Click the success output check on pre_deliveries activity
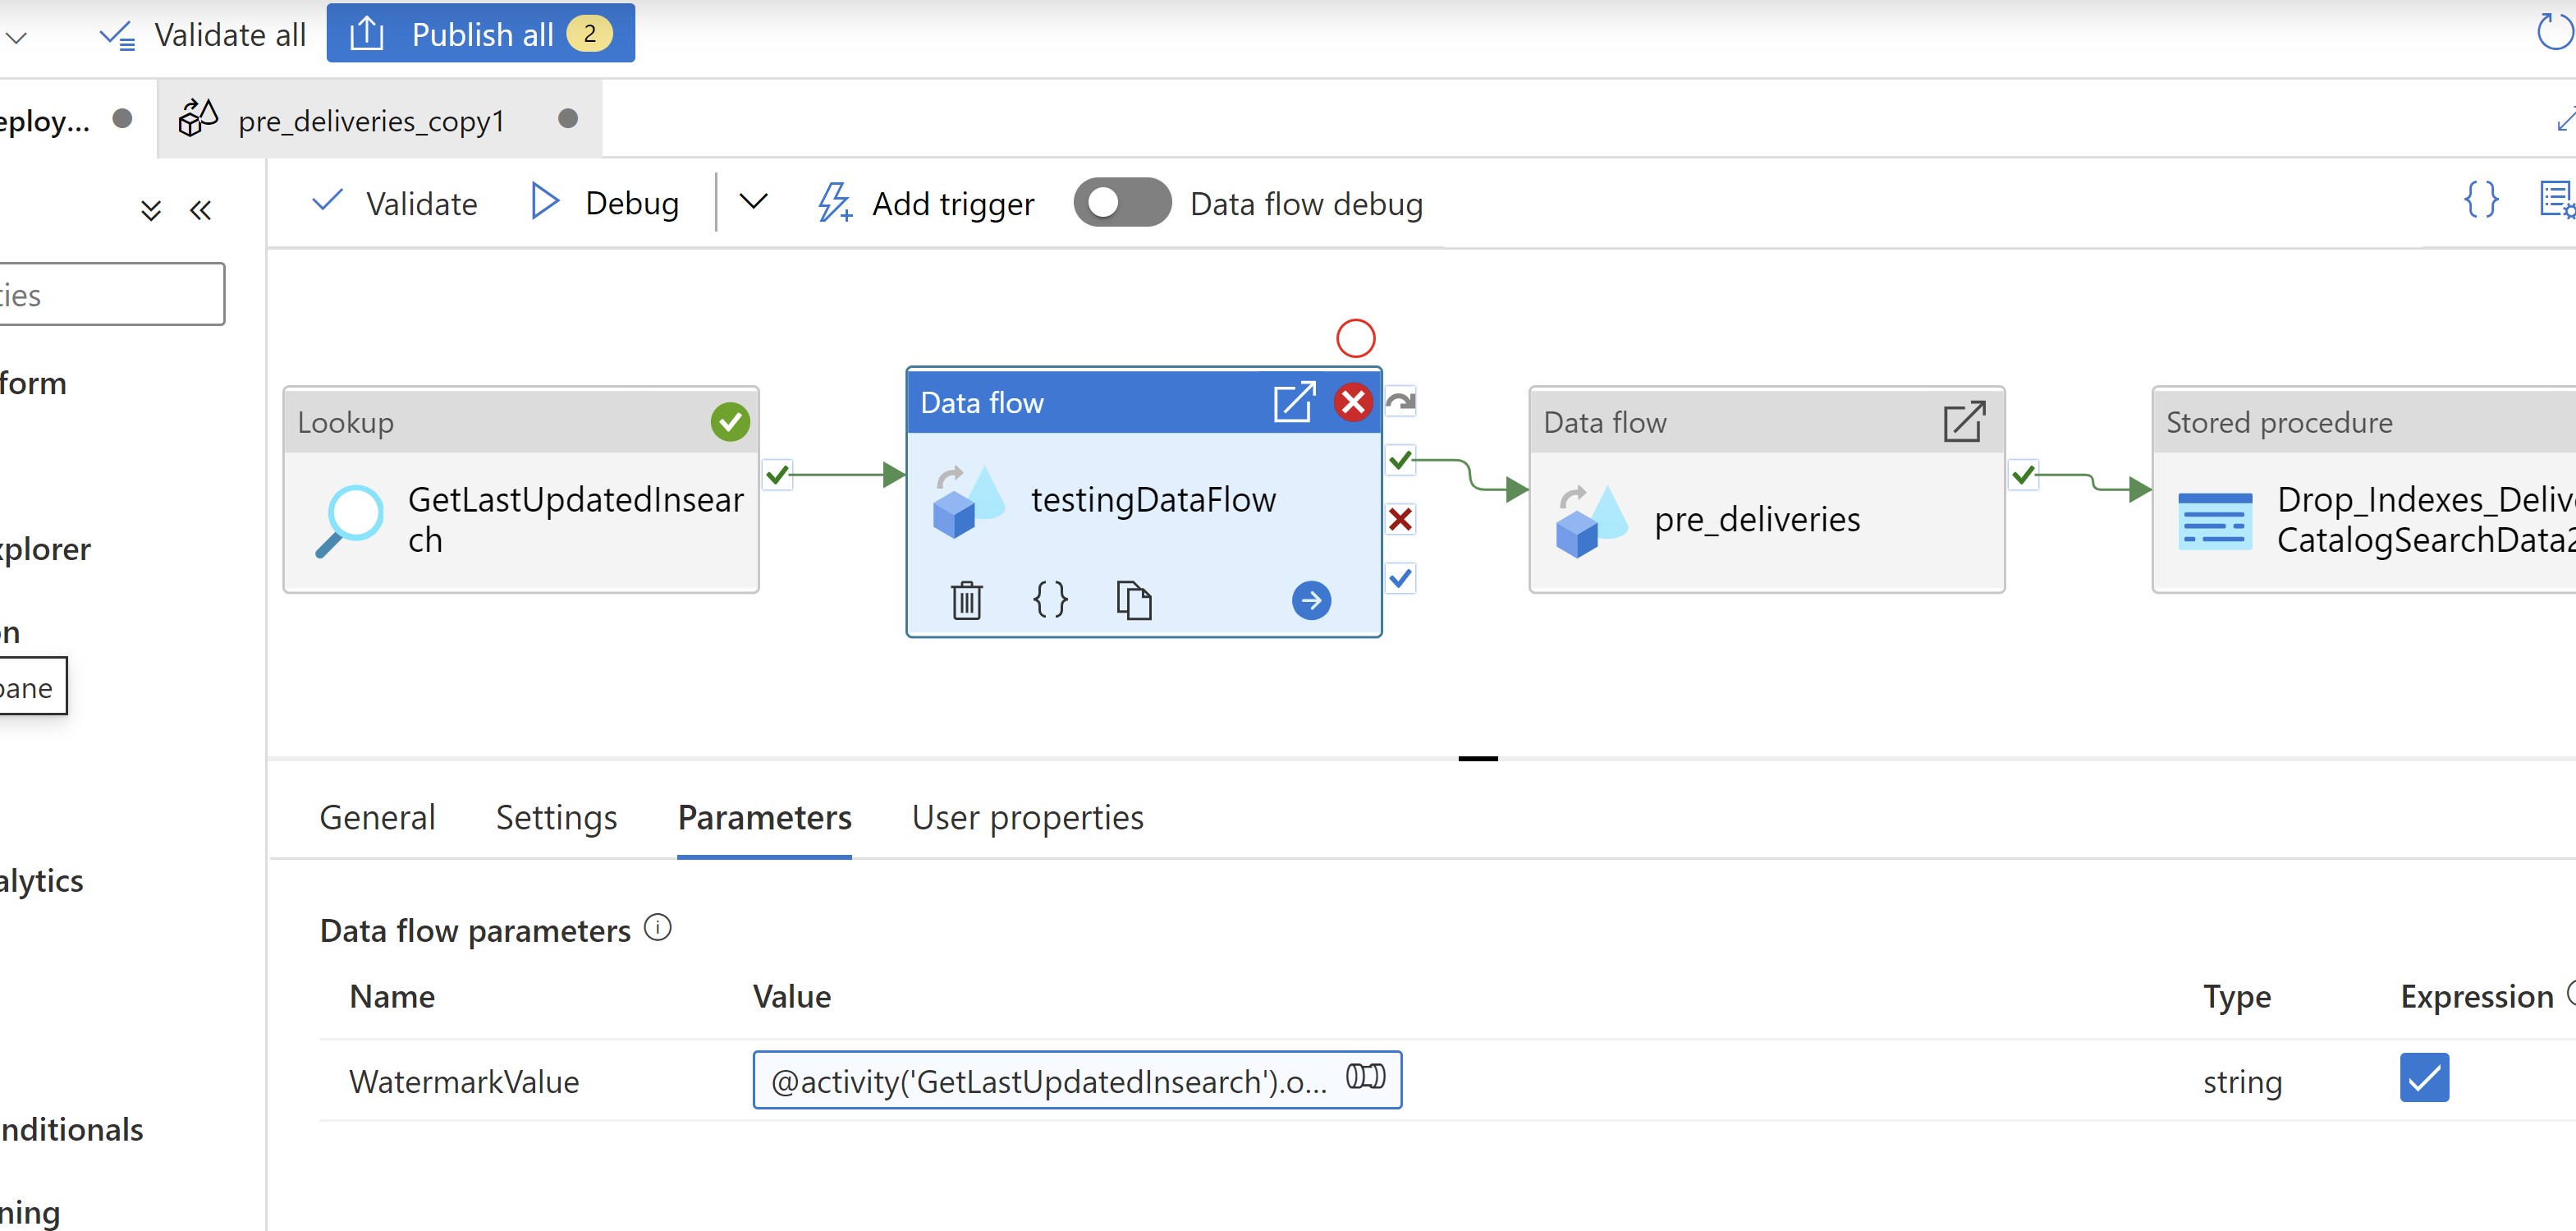This screenshot has height=1231, width=2576. (2023, 474)
